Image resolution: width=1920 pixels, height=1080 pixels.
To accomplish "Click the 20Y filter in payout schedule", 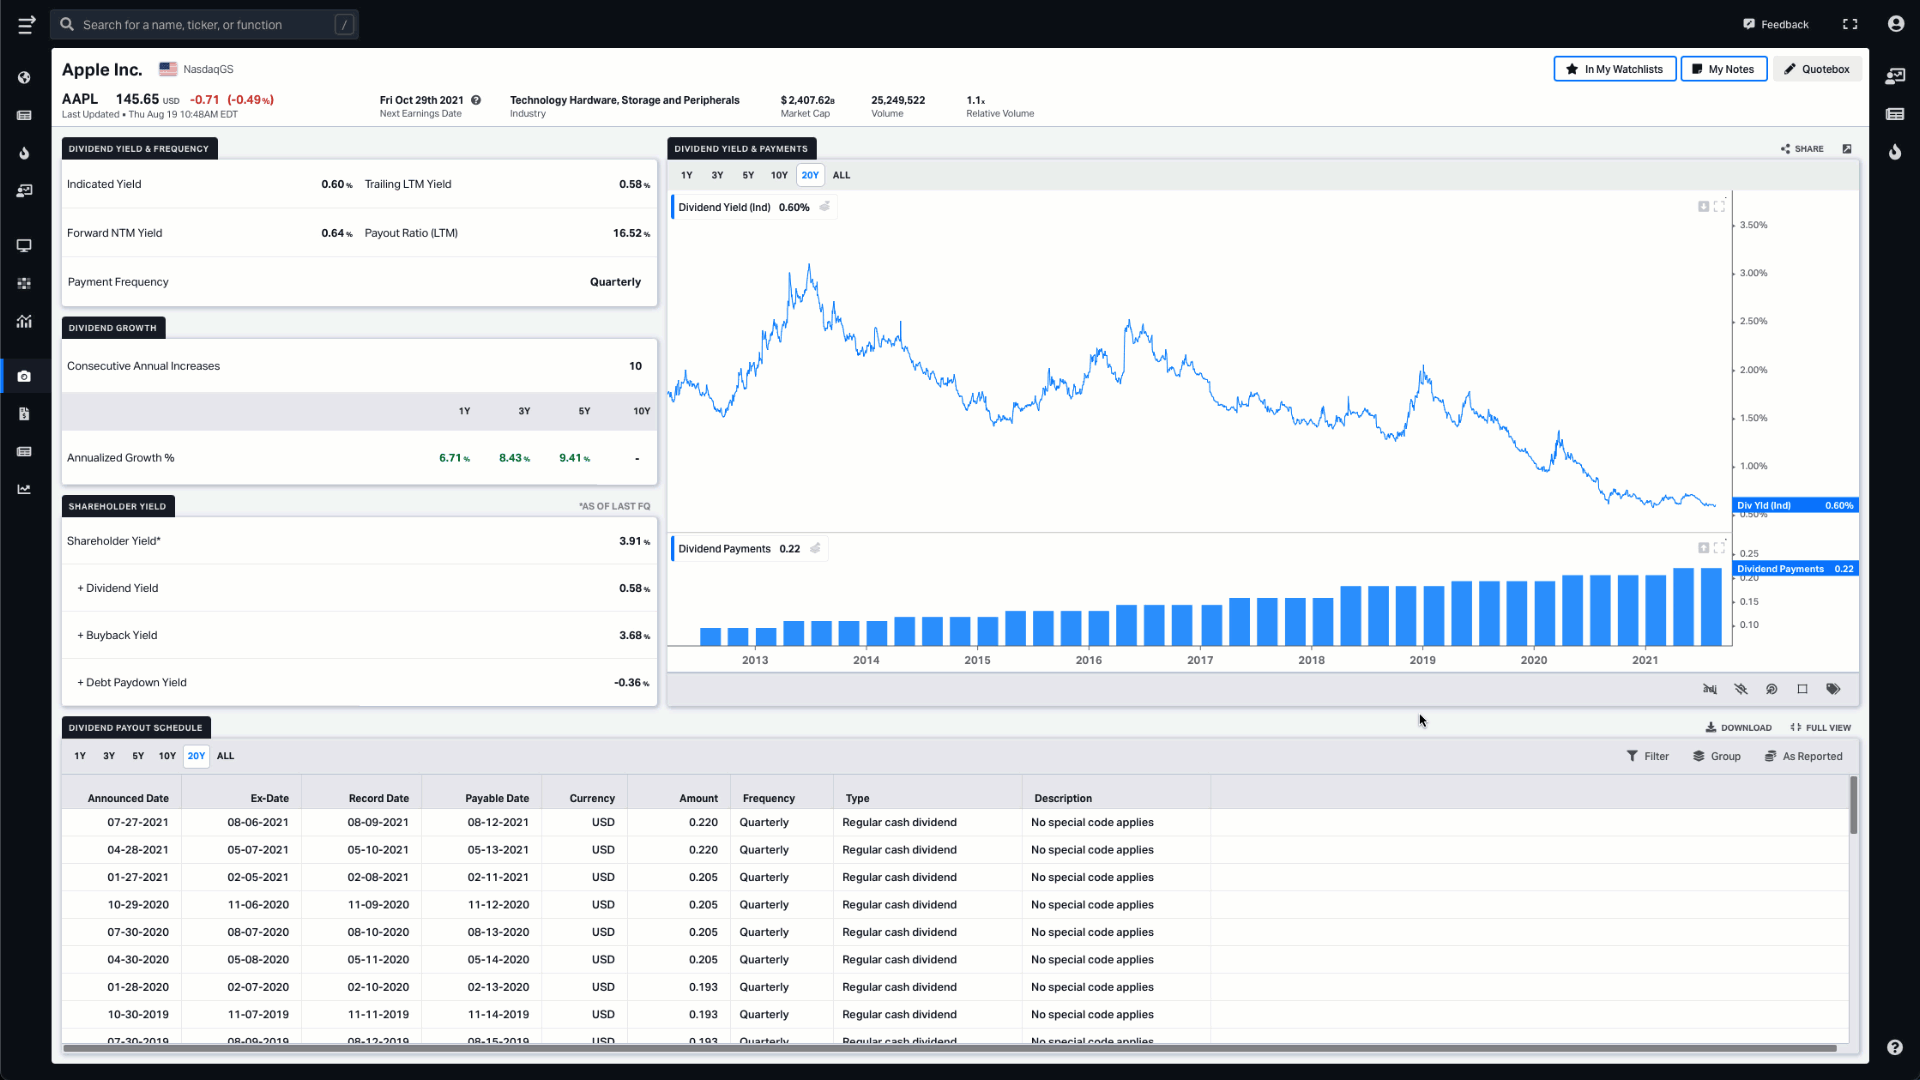I will click(x=196, y=756).
